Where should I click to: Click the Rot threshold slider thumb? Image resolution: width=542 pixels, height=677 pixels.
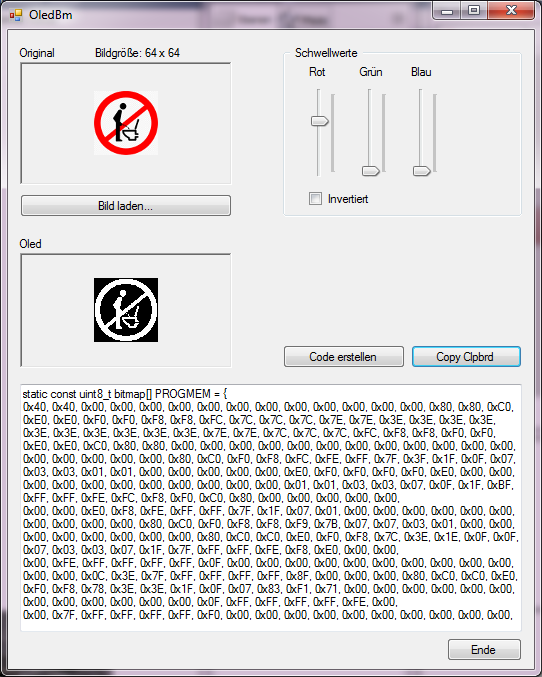click(x=320, y=121)
